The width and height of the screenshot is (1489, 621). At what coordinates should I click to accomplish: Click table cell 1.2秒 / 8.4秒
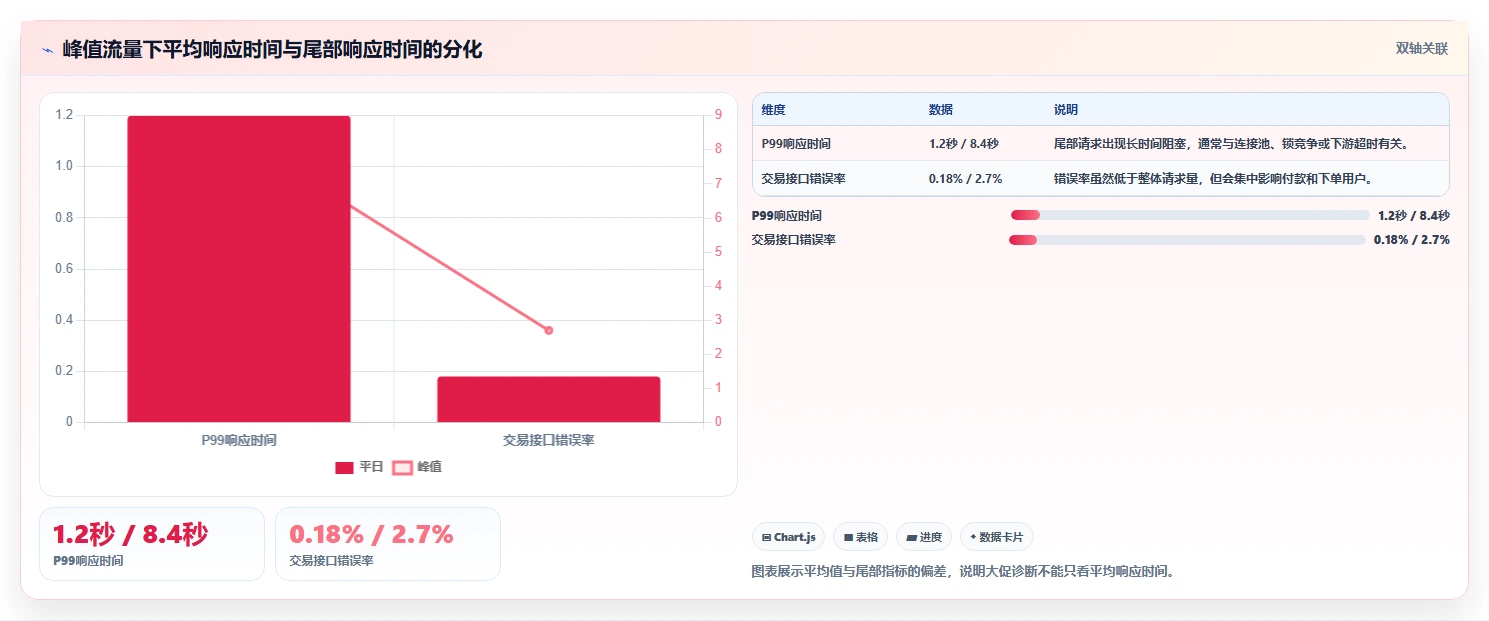[x=964, y=144]
